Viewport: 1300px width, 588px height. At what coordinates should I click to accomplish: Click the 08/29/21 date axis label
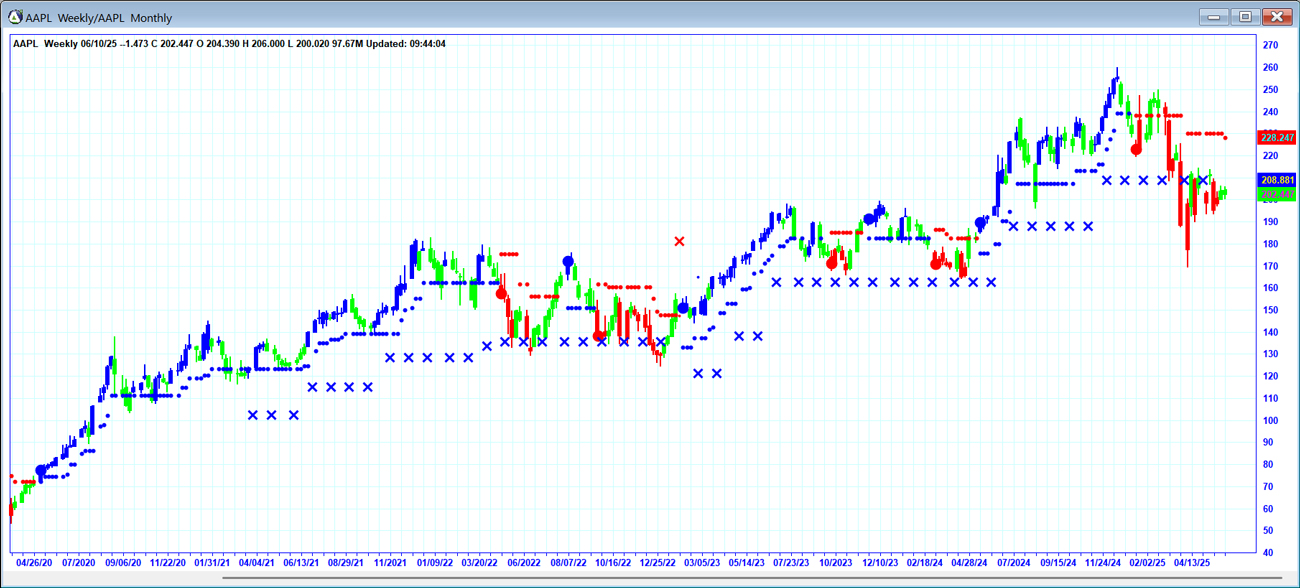click(347, 563)
